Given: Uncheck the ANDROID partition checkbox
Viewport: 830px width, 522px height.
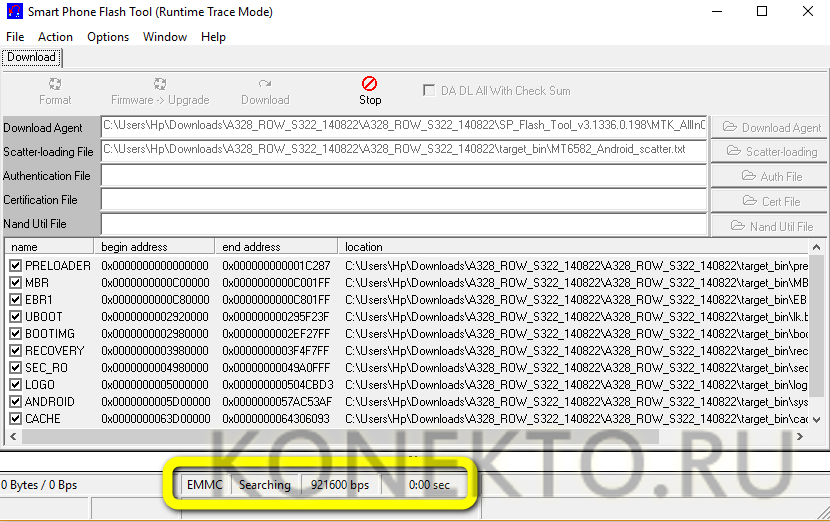Looking at the screenshot, I should point(15,402).
